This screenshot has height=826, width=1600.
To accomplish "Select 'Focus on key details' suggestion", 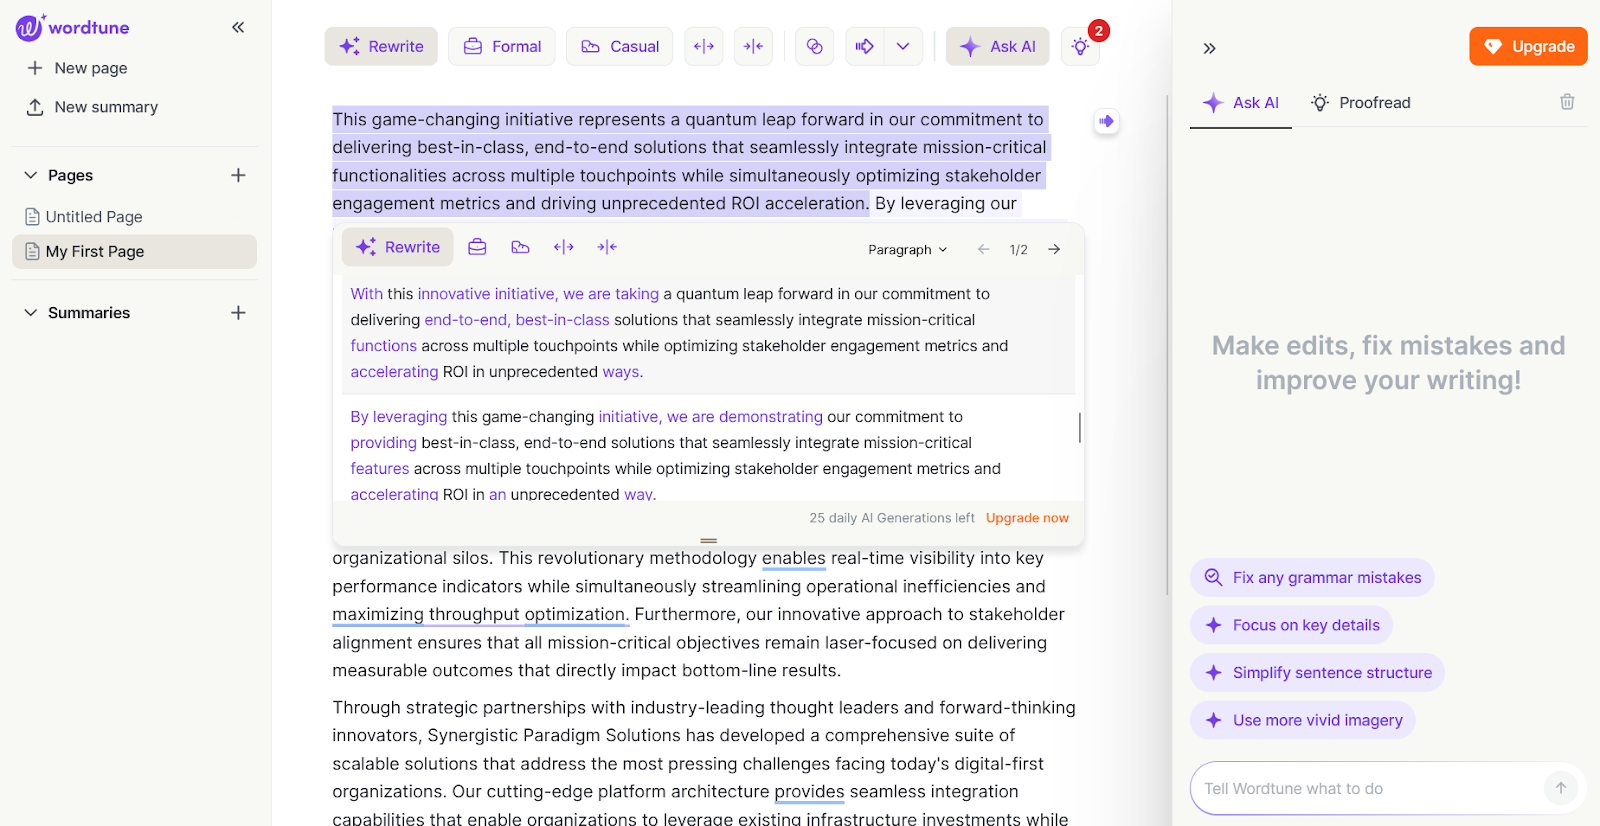I will pyautogui.click(x=1291, y=625).
